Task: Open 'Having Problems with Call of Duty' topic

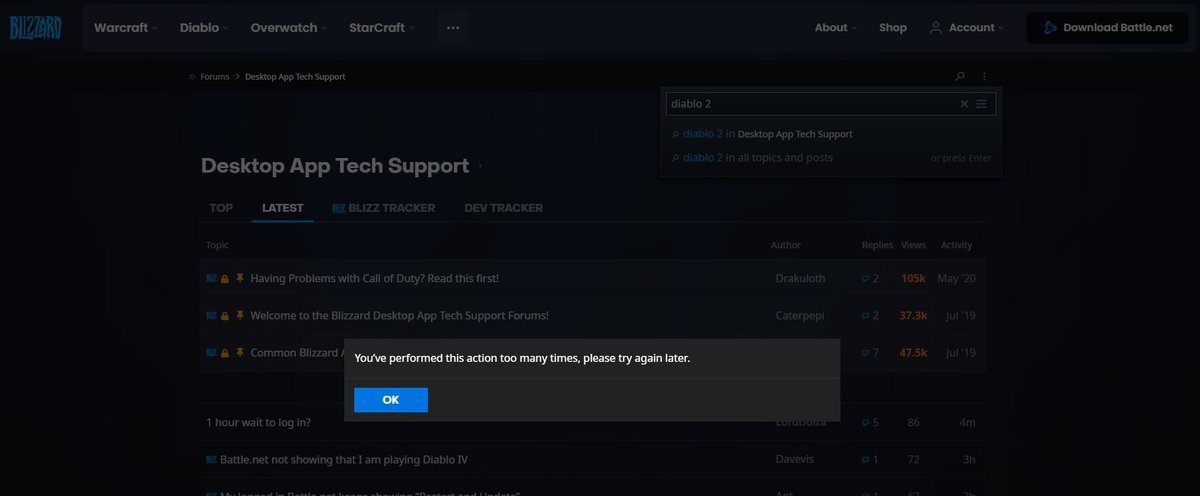Action: tap(374, 278)
